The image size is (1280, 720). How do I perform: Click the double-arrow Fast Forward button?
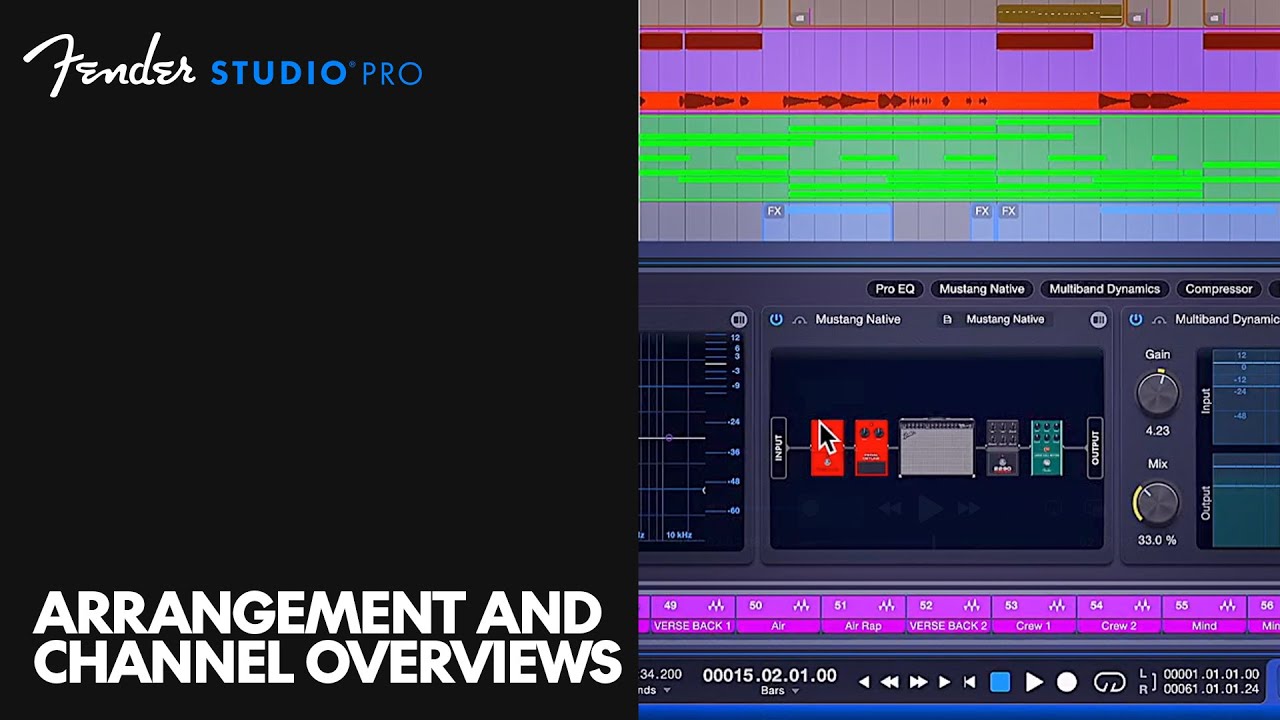[918, 682]
